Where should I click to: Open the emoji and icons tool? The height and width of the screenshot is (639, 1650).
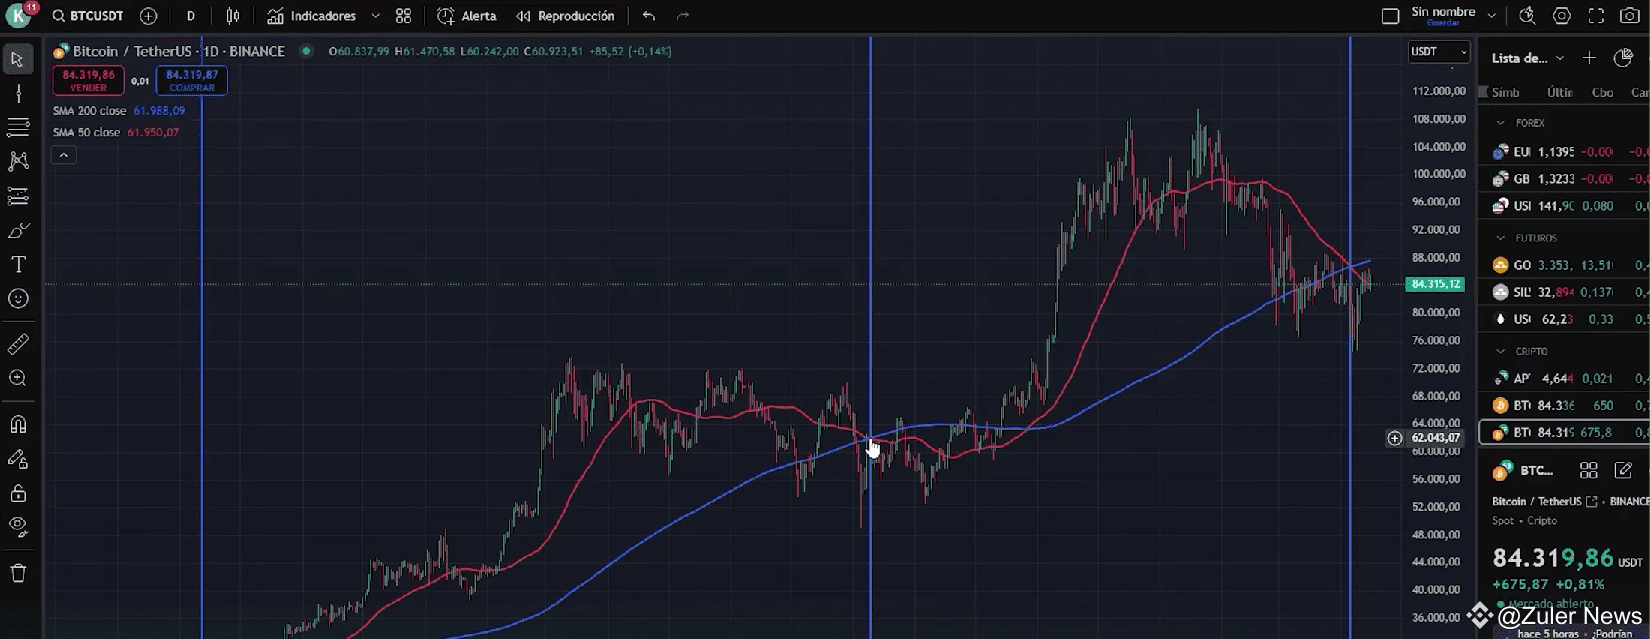pyautogui.click(x=18, y=299)
